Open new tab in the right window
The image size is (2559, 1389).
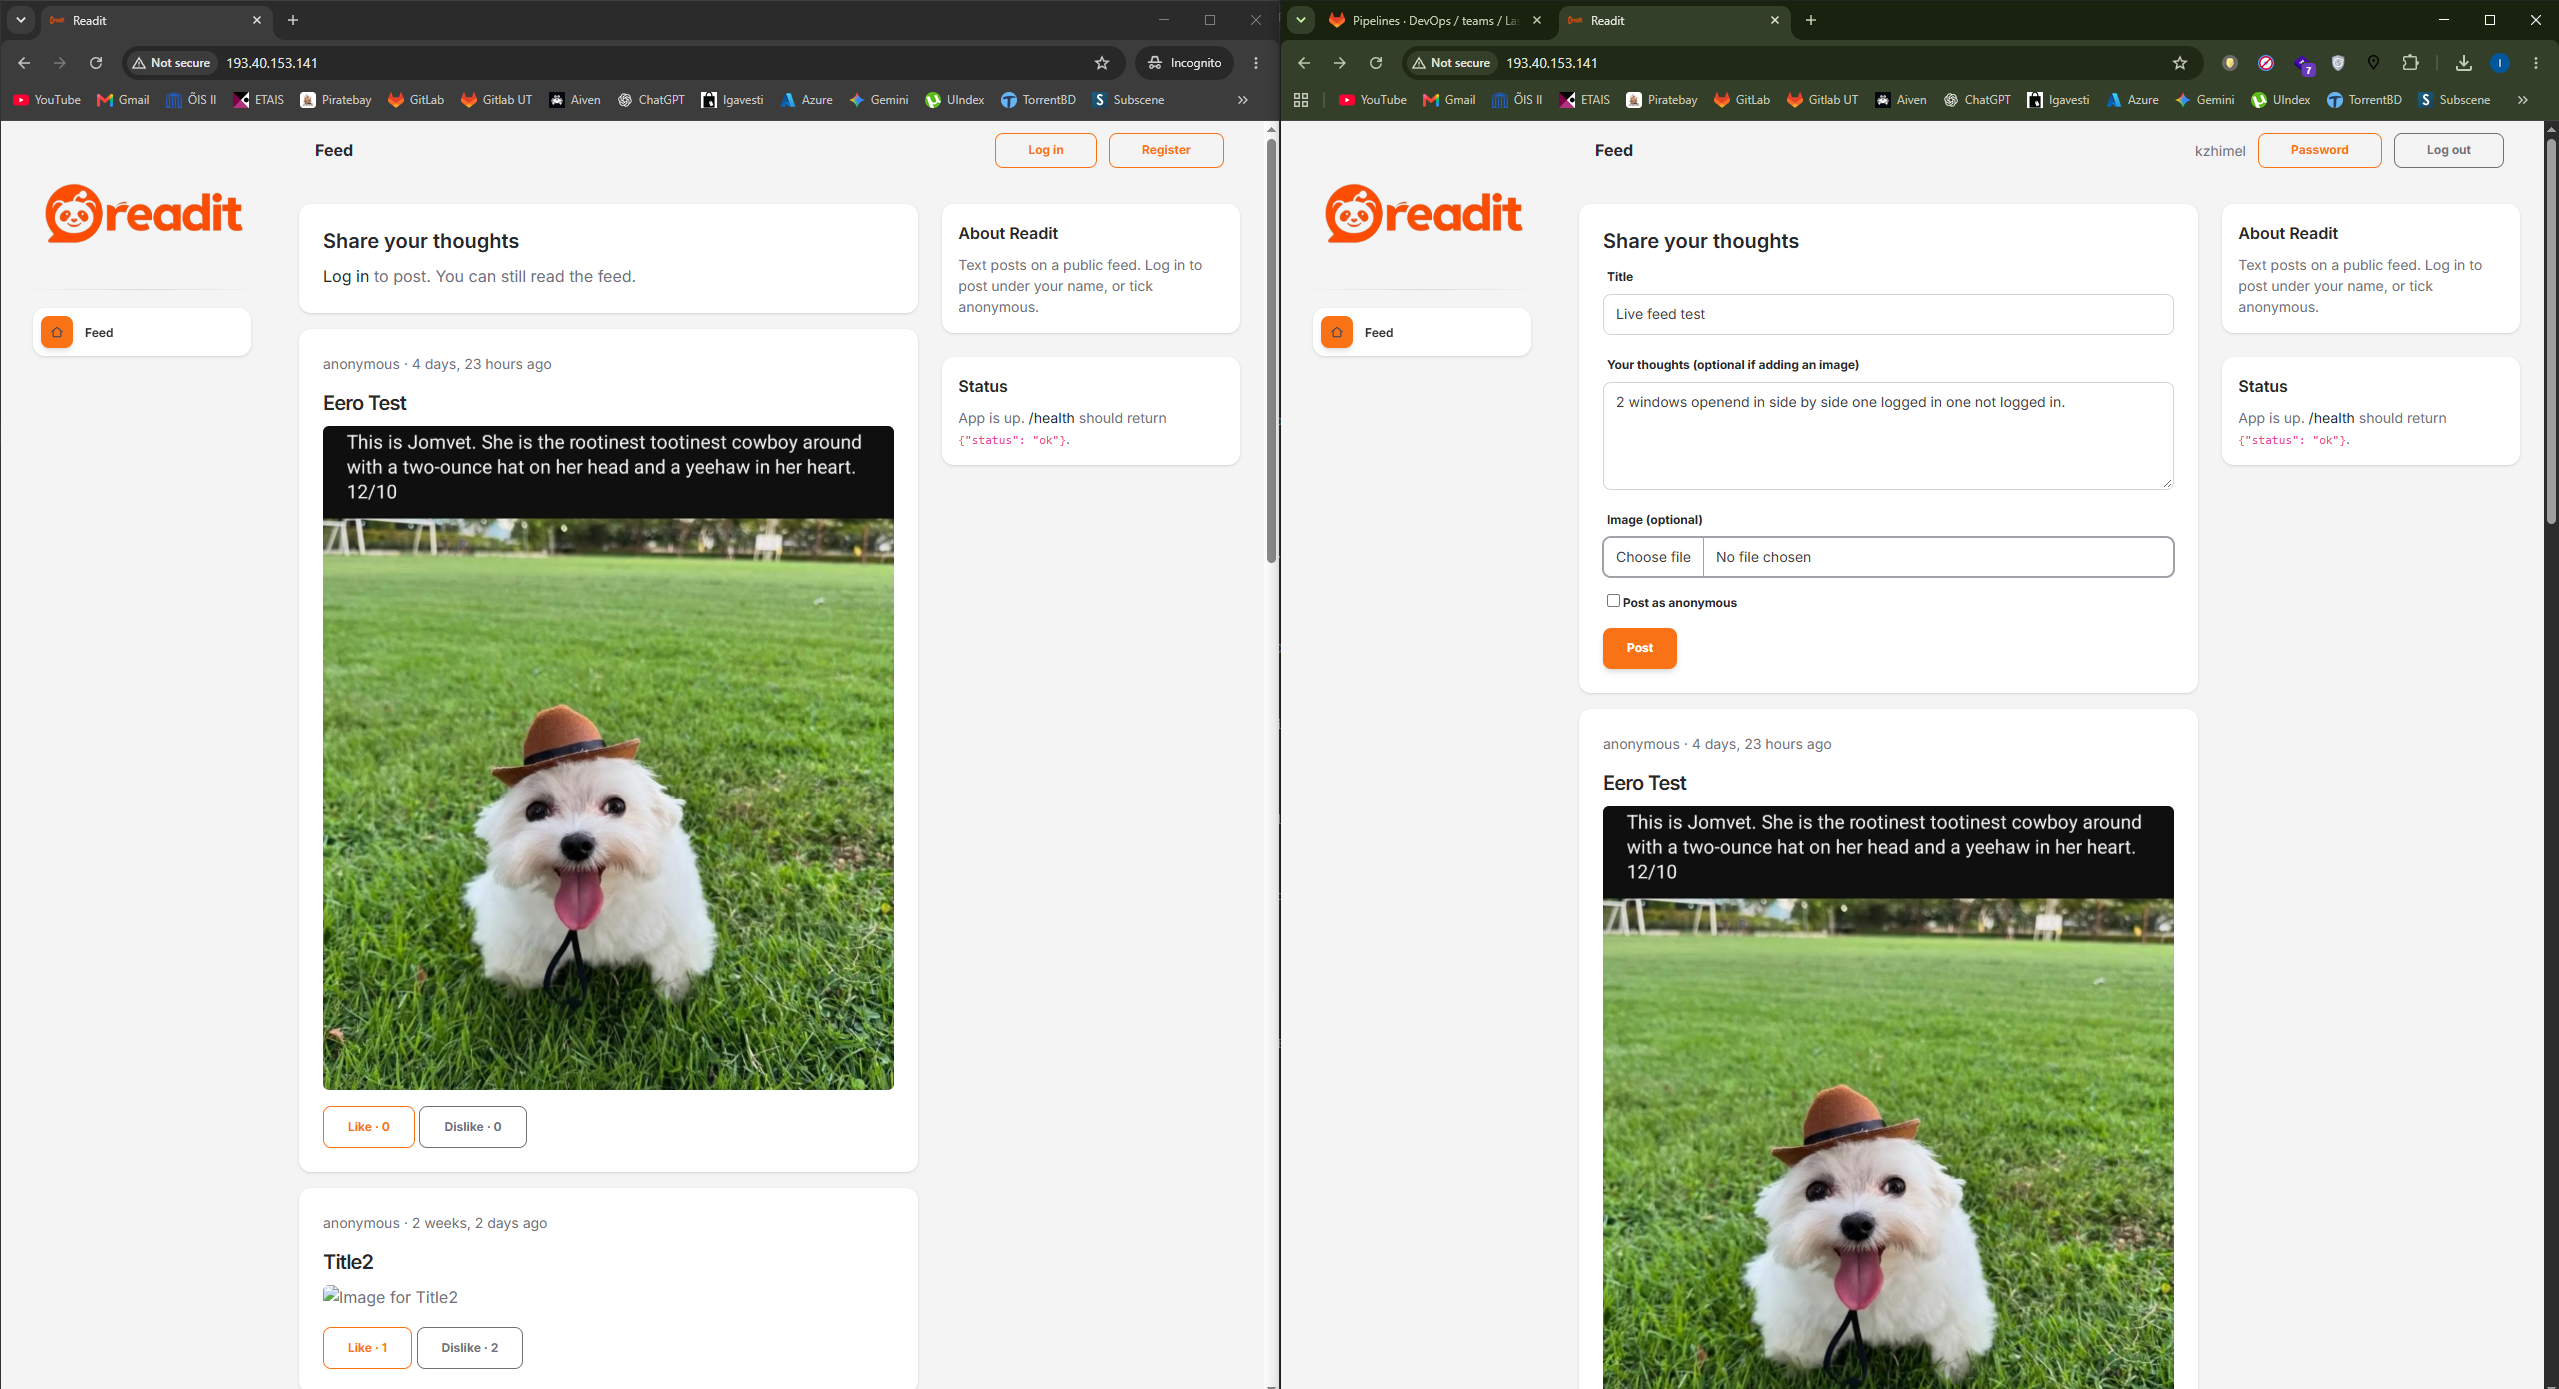(1811, 20)
